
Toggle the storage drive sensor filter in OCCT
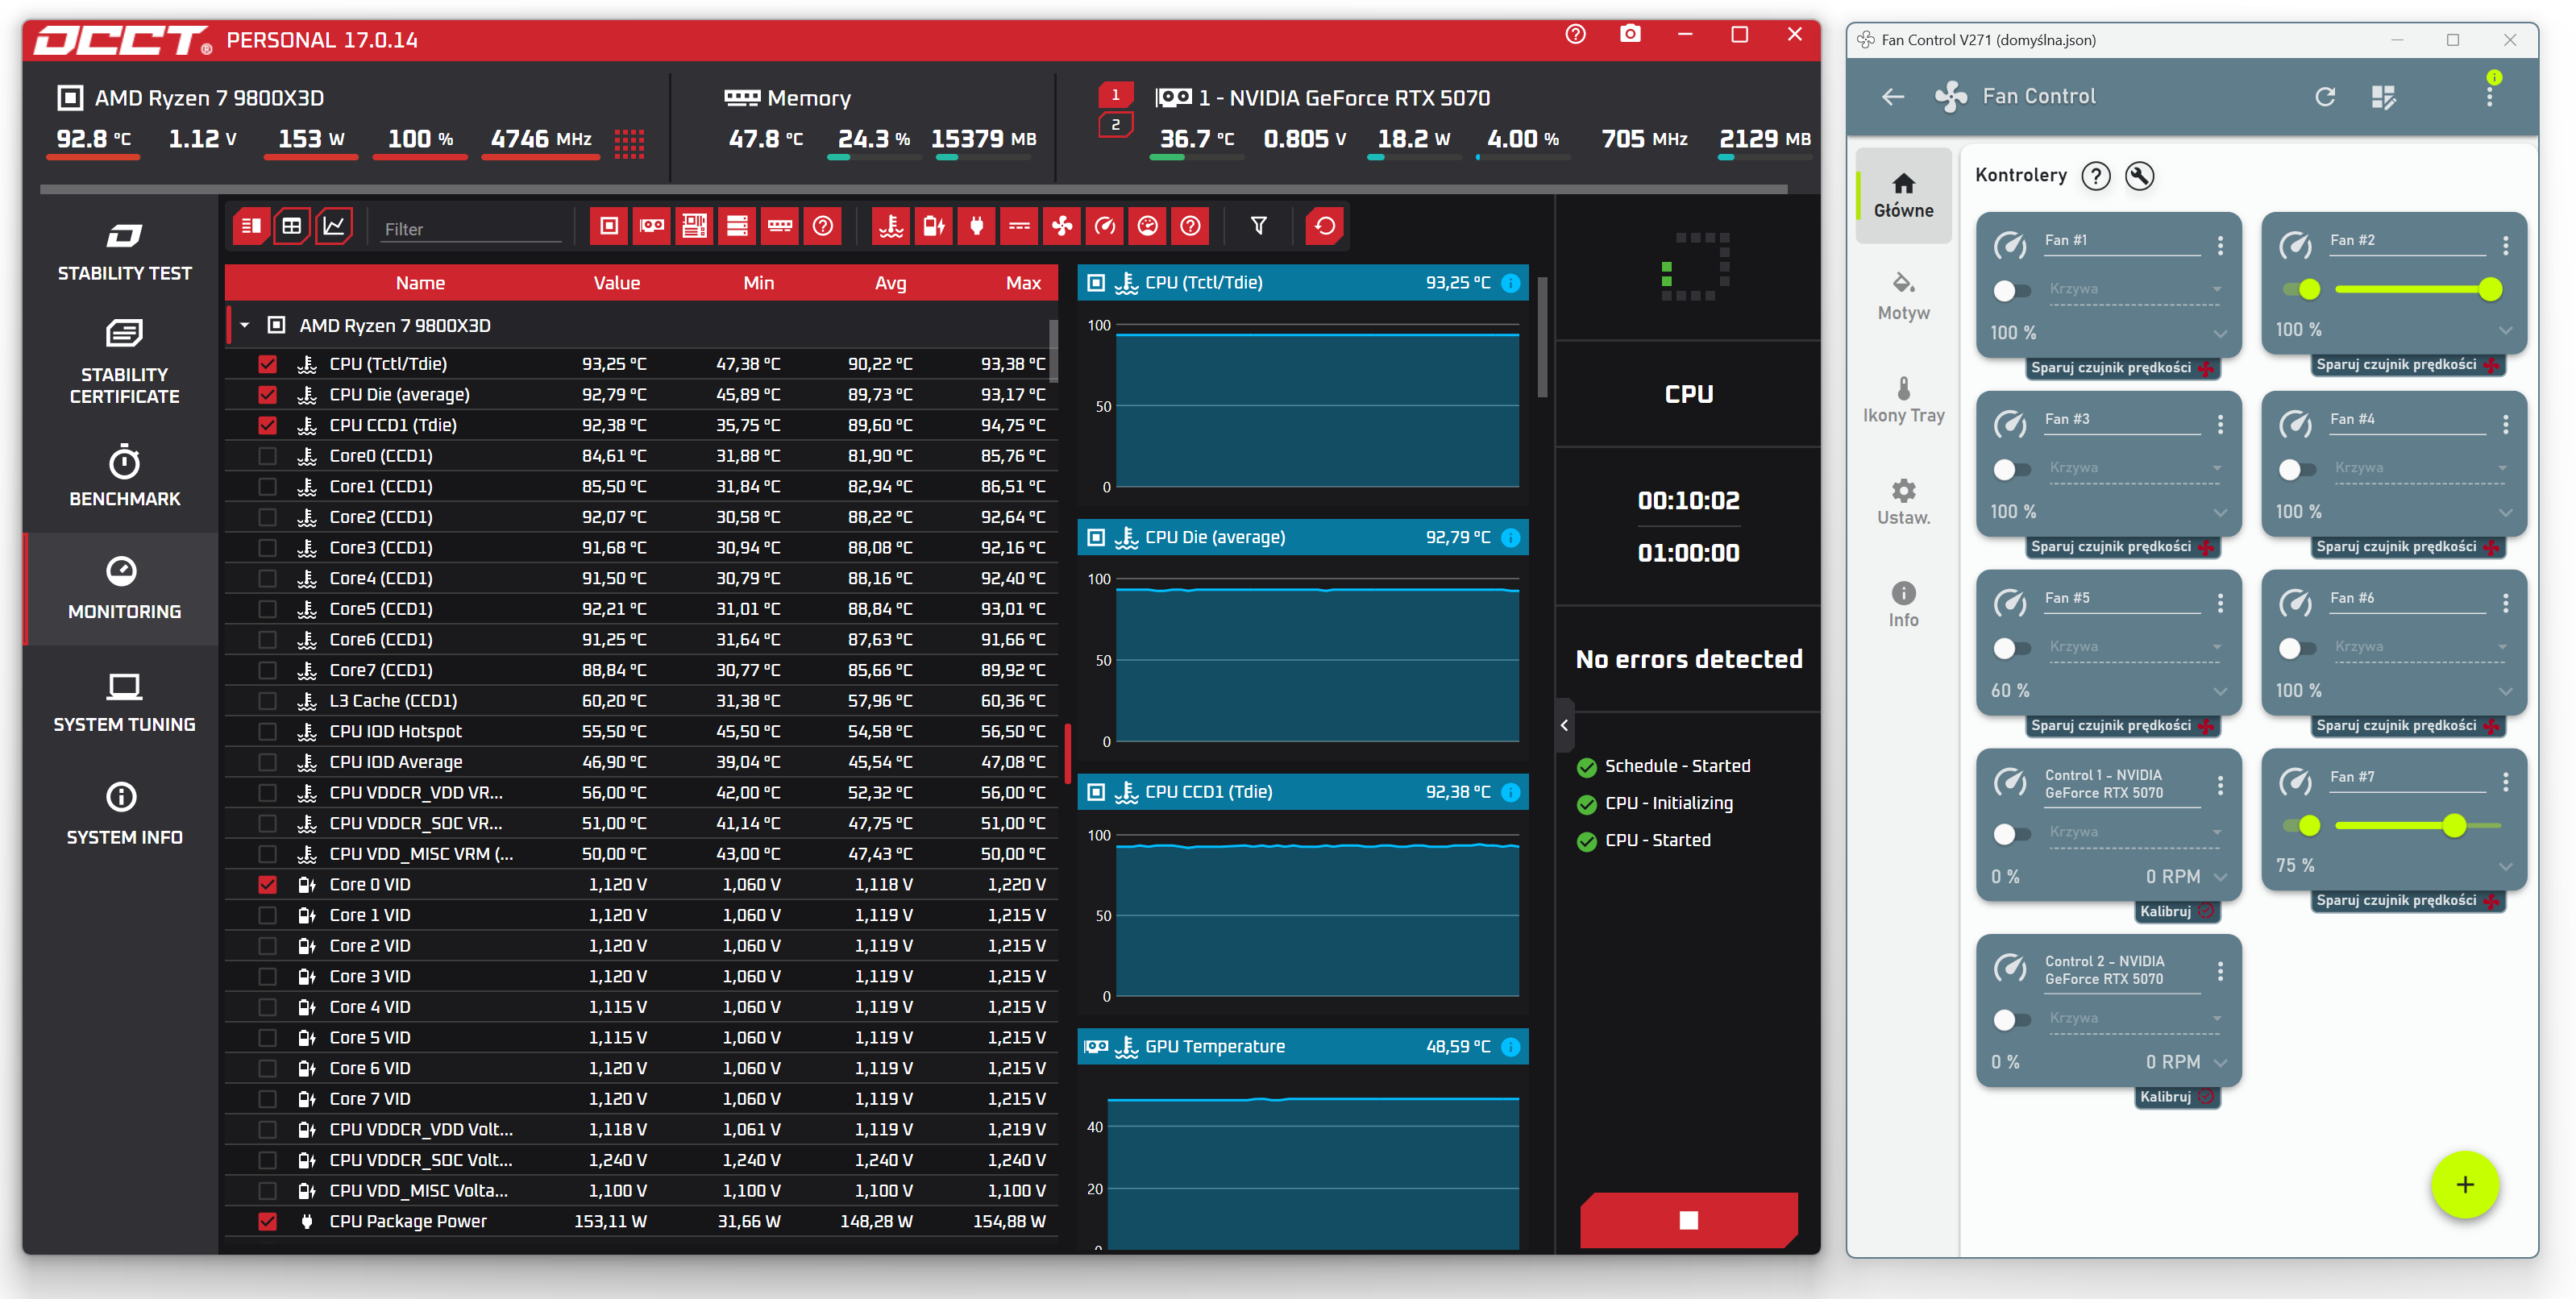pyautogui.click(x=737, y=226)
